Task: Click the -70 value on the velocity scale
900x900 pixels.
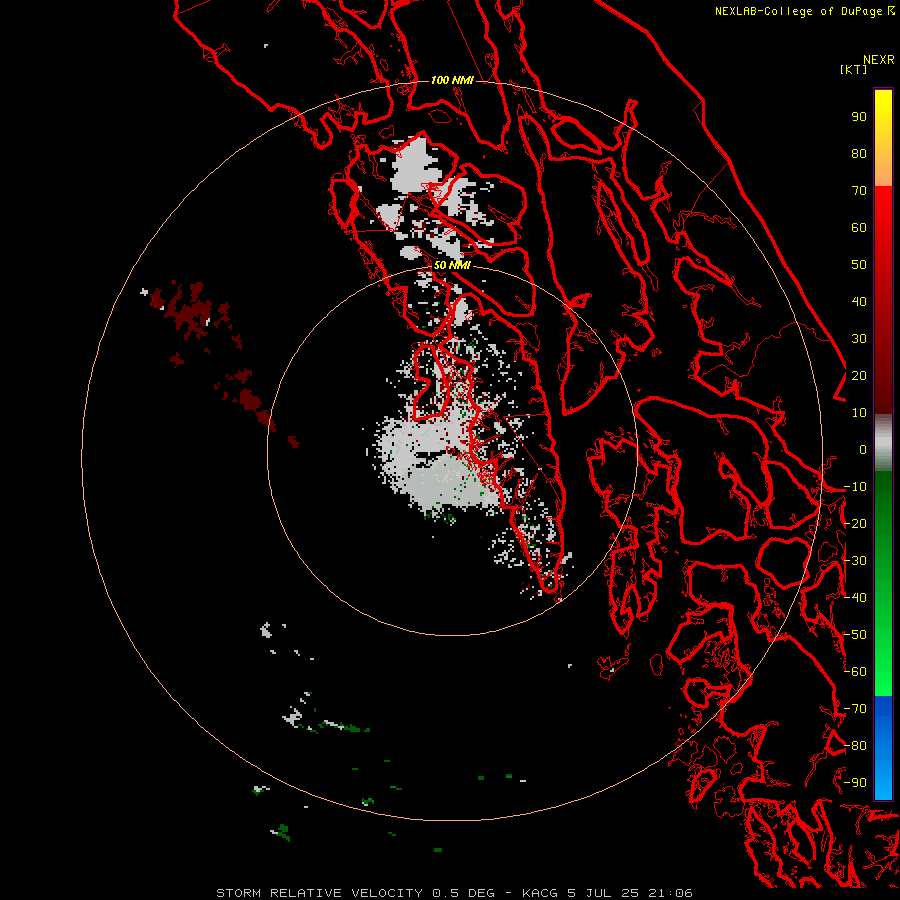Action: pos(855,709)
